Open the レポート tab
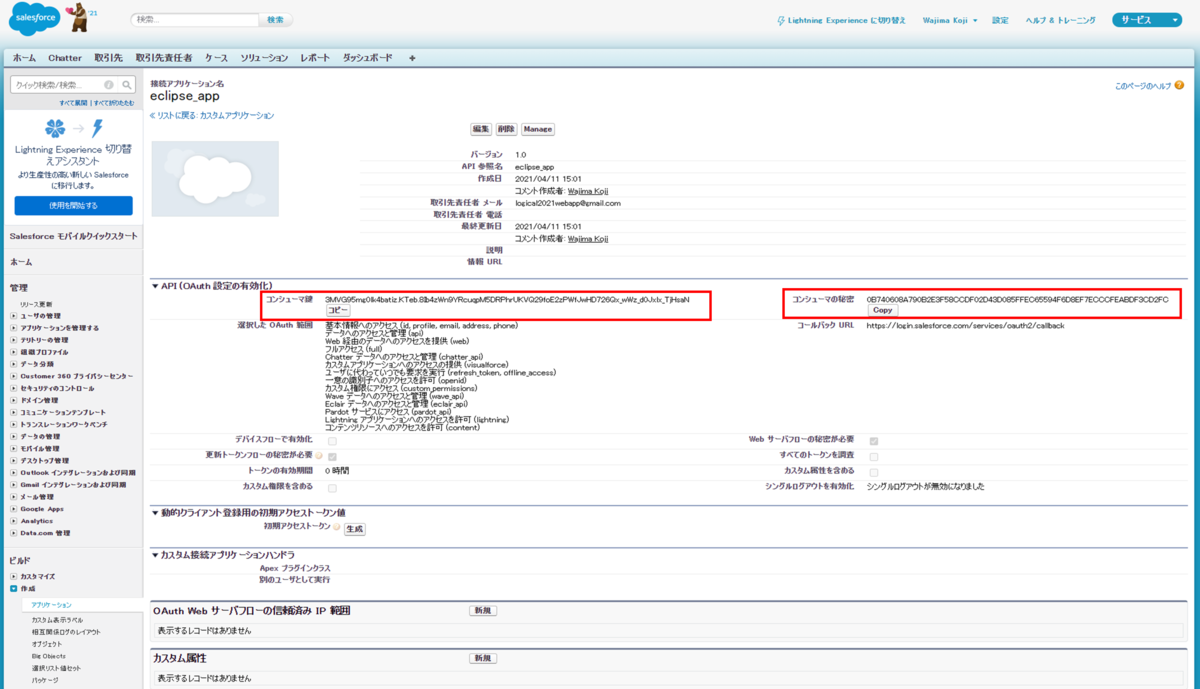Image resolution: width=1200 pixels, height=689 pixels. point(316,58)
